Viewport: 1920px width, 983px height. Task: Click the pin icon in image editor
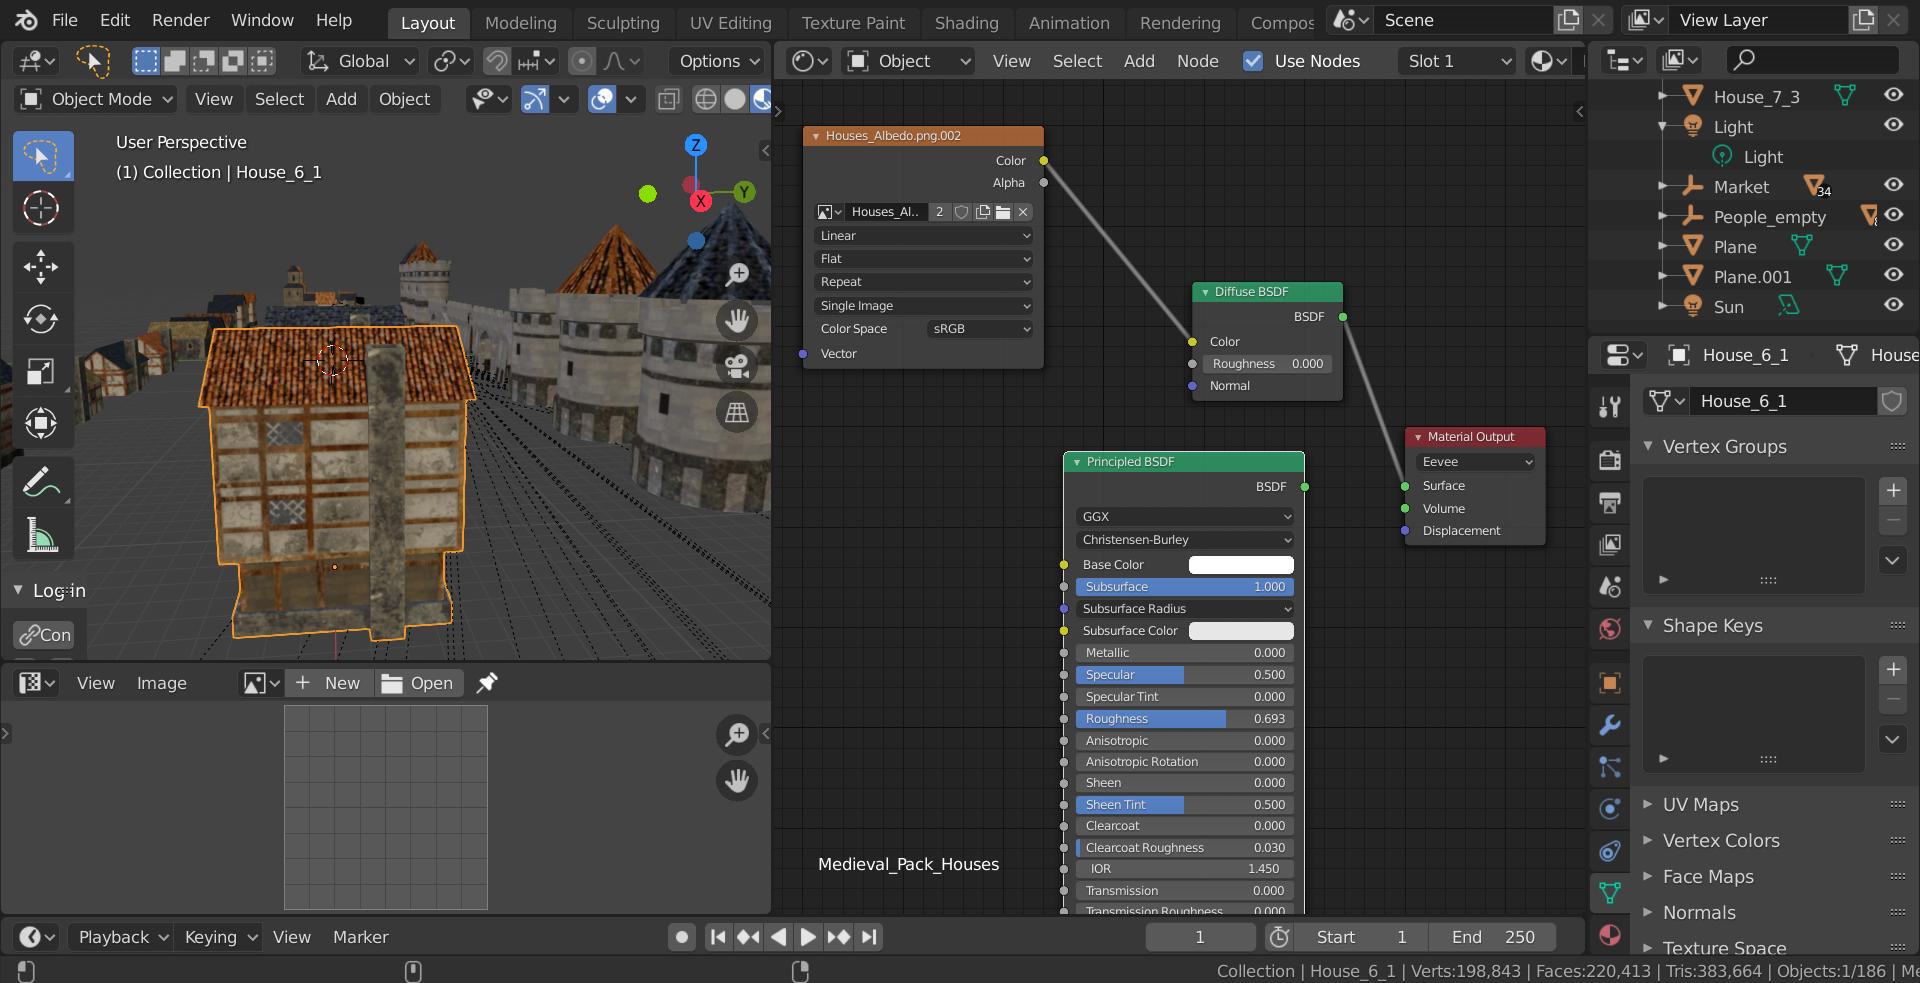487,683
